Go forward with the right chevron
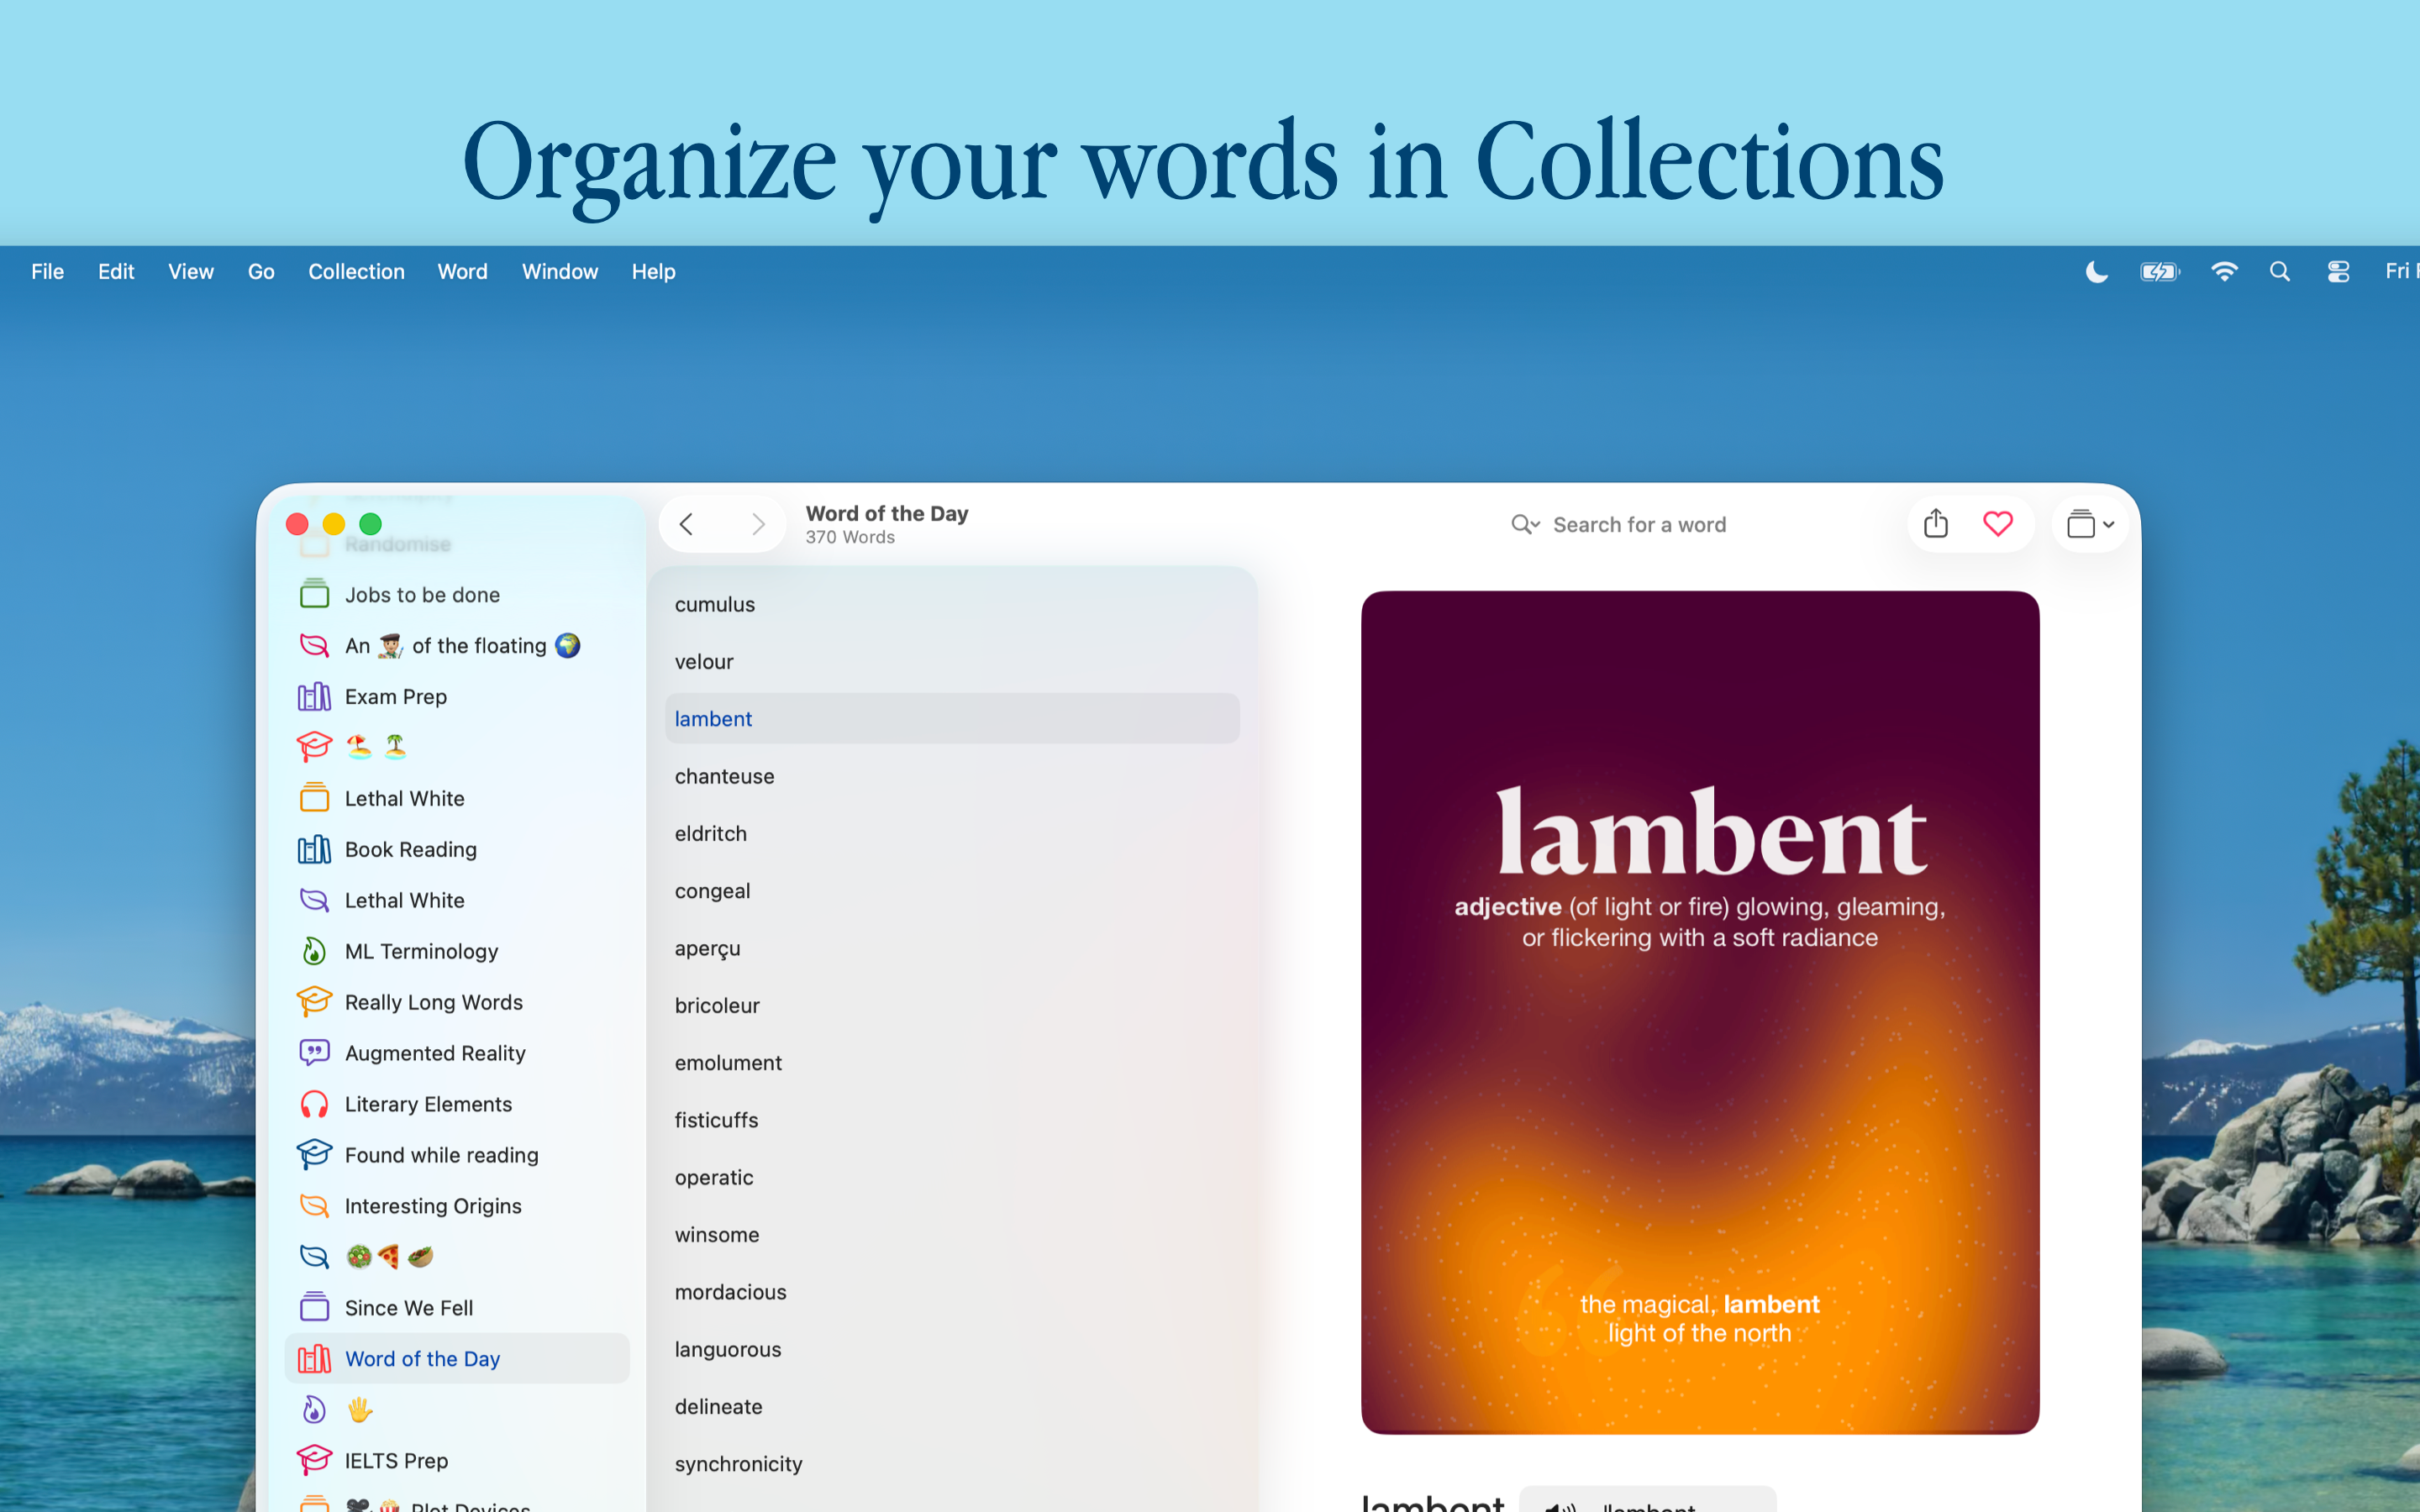 pos(758,524)
